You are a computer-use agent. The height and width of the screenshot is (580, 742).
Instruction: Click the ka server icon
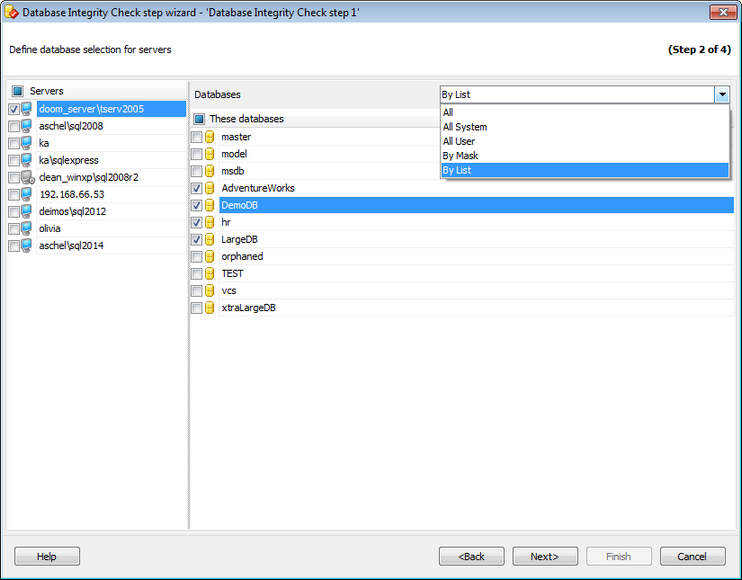click(x=26, y=143)
